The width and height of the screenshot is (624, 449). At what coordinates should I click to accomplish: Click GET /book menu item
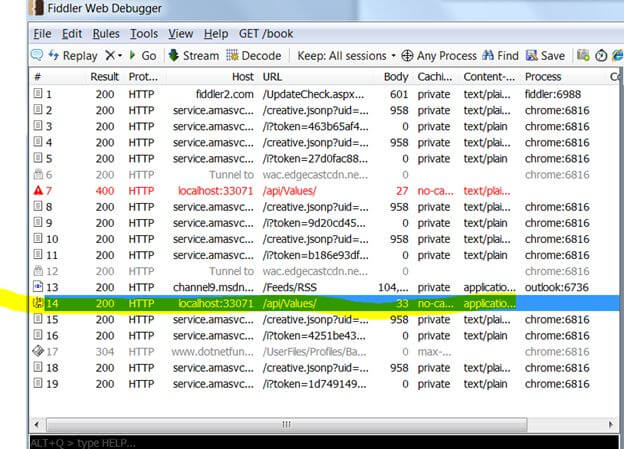point(266,34)
